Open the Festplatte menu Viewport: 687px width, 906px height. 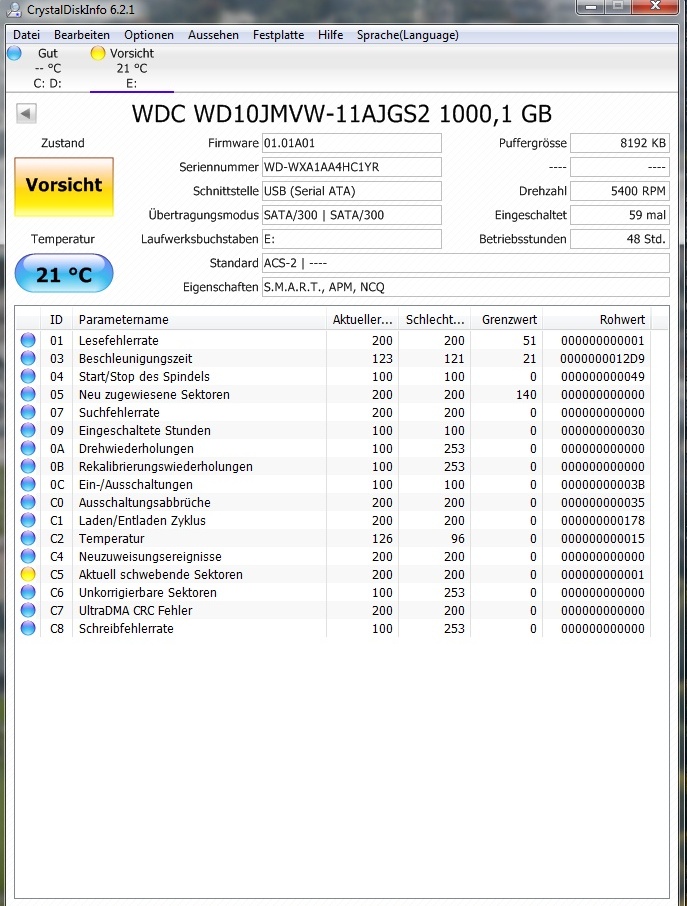pos(278,35)
